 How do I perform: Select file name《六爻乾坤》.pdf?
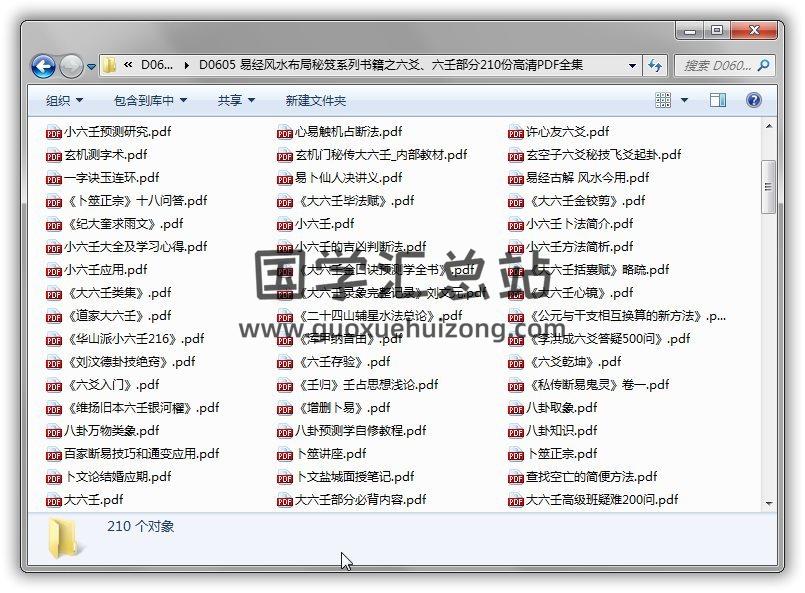coord(575,362)
